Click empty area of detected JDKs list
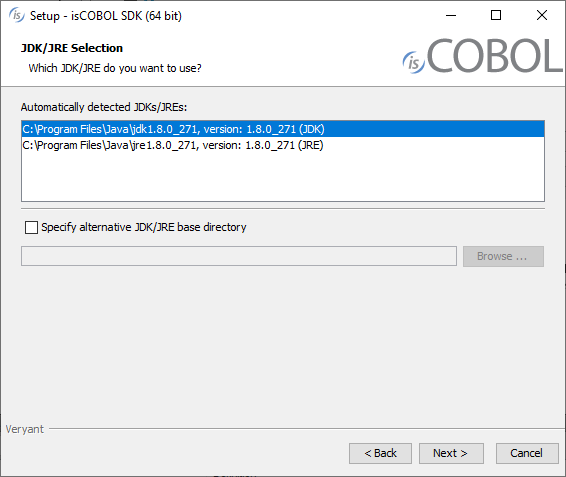 (x=283, y=177)
